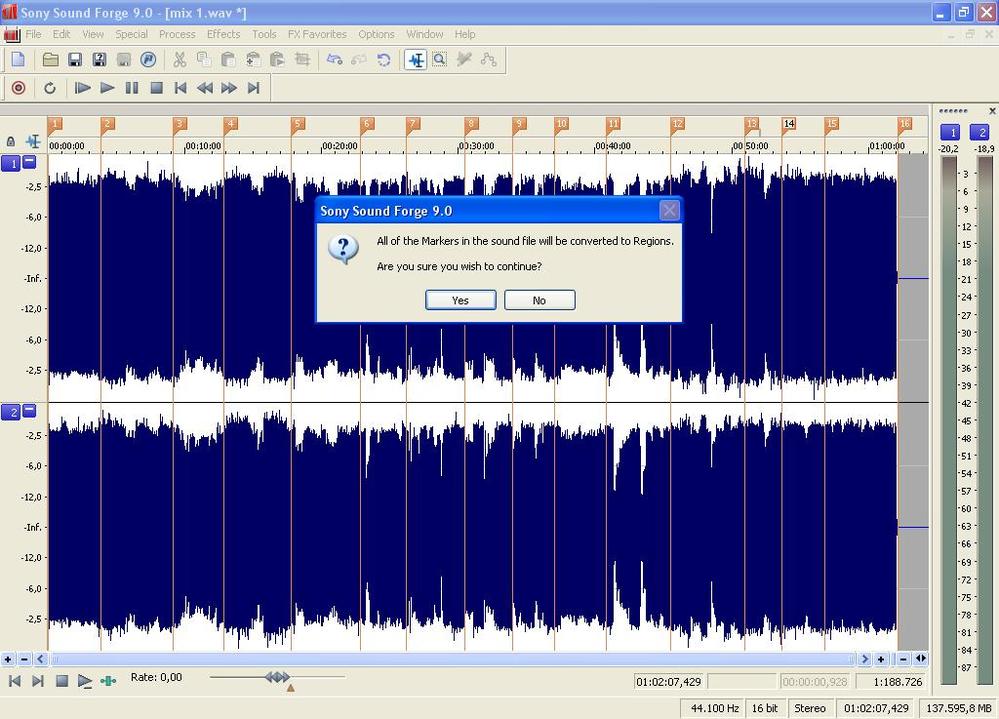Open a file with the folder icon
This screenshot has height=719, width=999.
coord(50,60)
